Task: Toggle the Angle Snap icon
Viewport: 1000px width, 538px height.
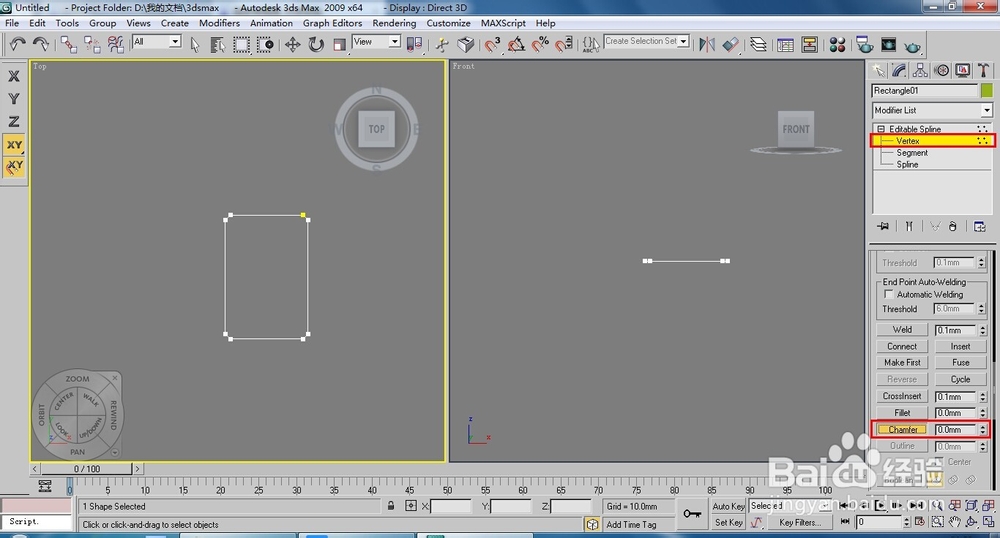Action: point(516,44)
